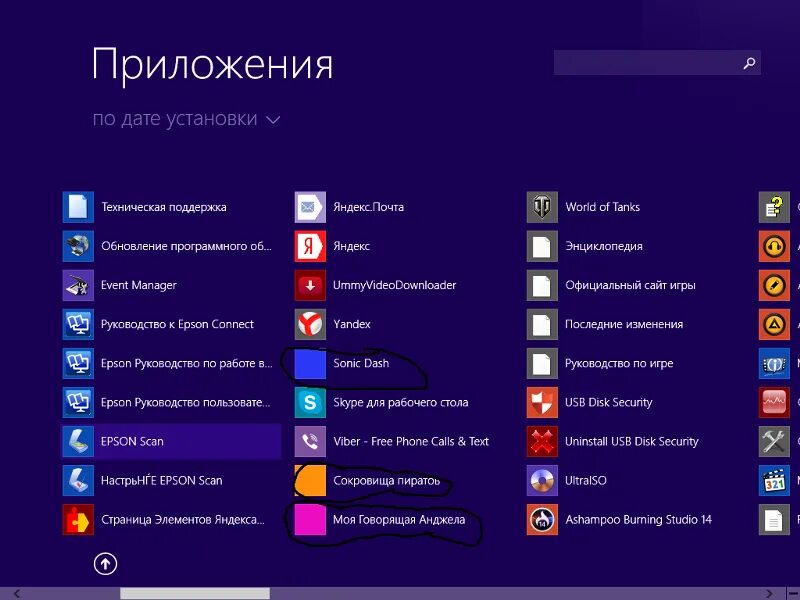This screenshot has height=600, width=800.
Task: Launch Ashampoo Burning Studio 14 icon
Action: tap(542, 519)
